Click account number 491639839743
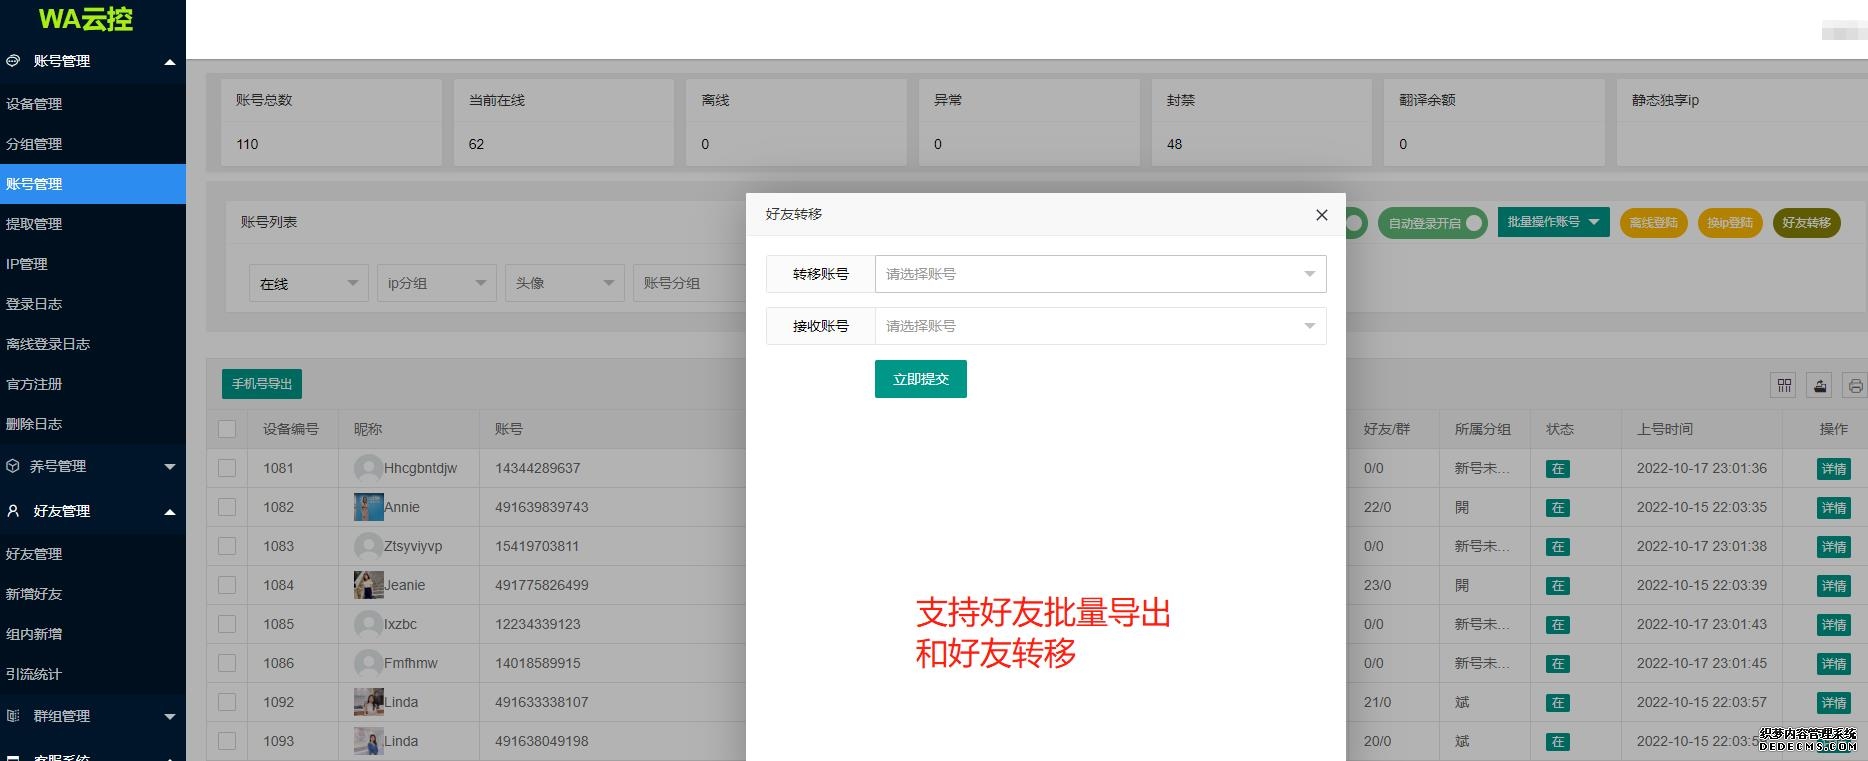 coord(542,507)
